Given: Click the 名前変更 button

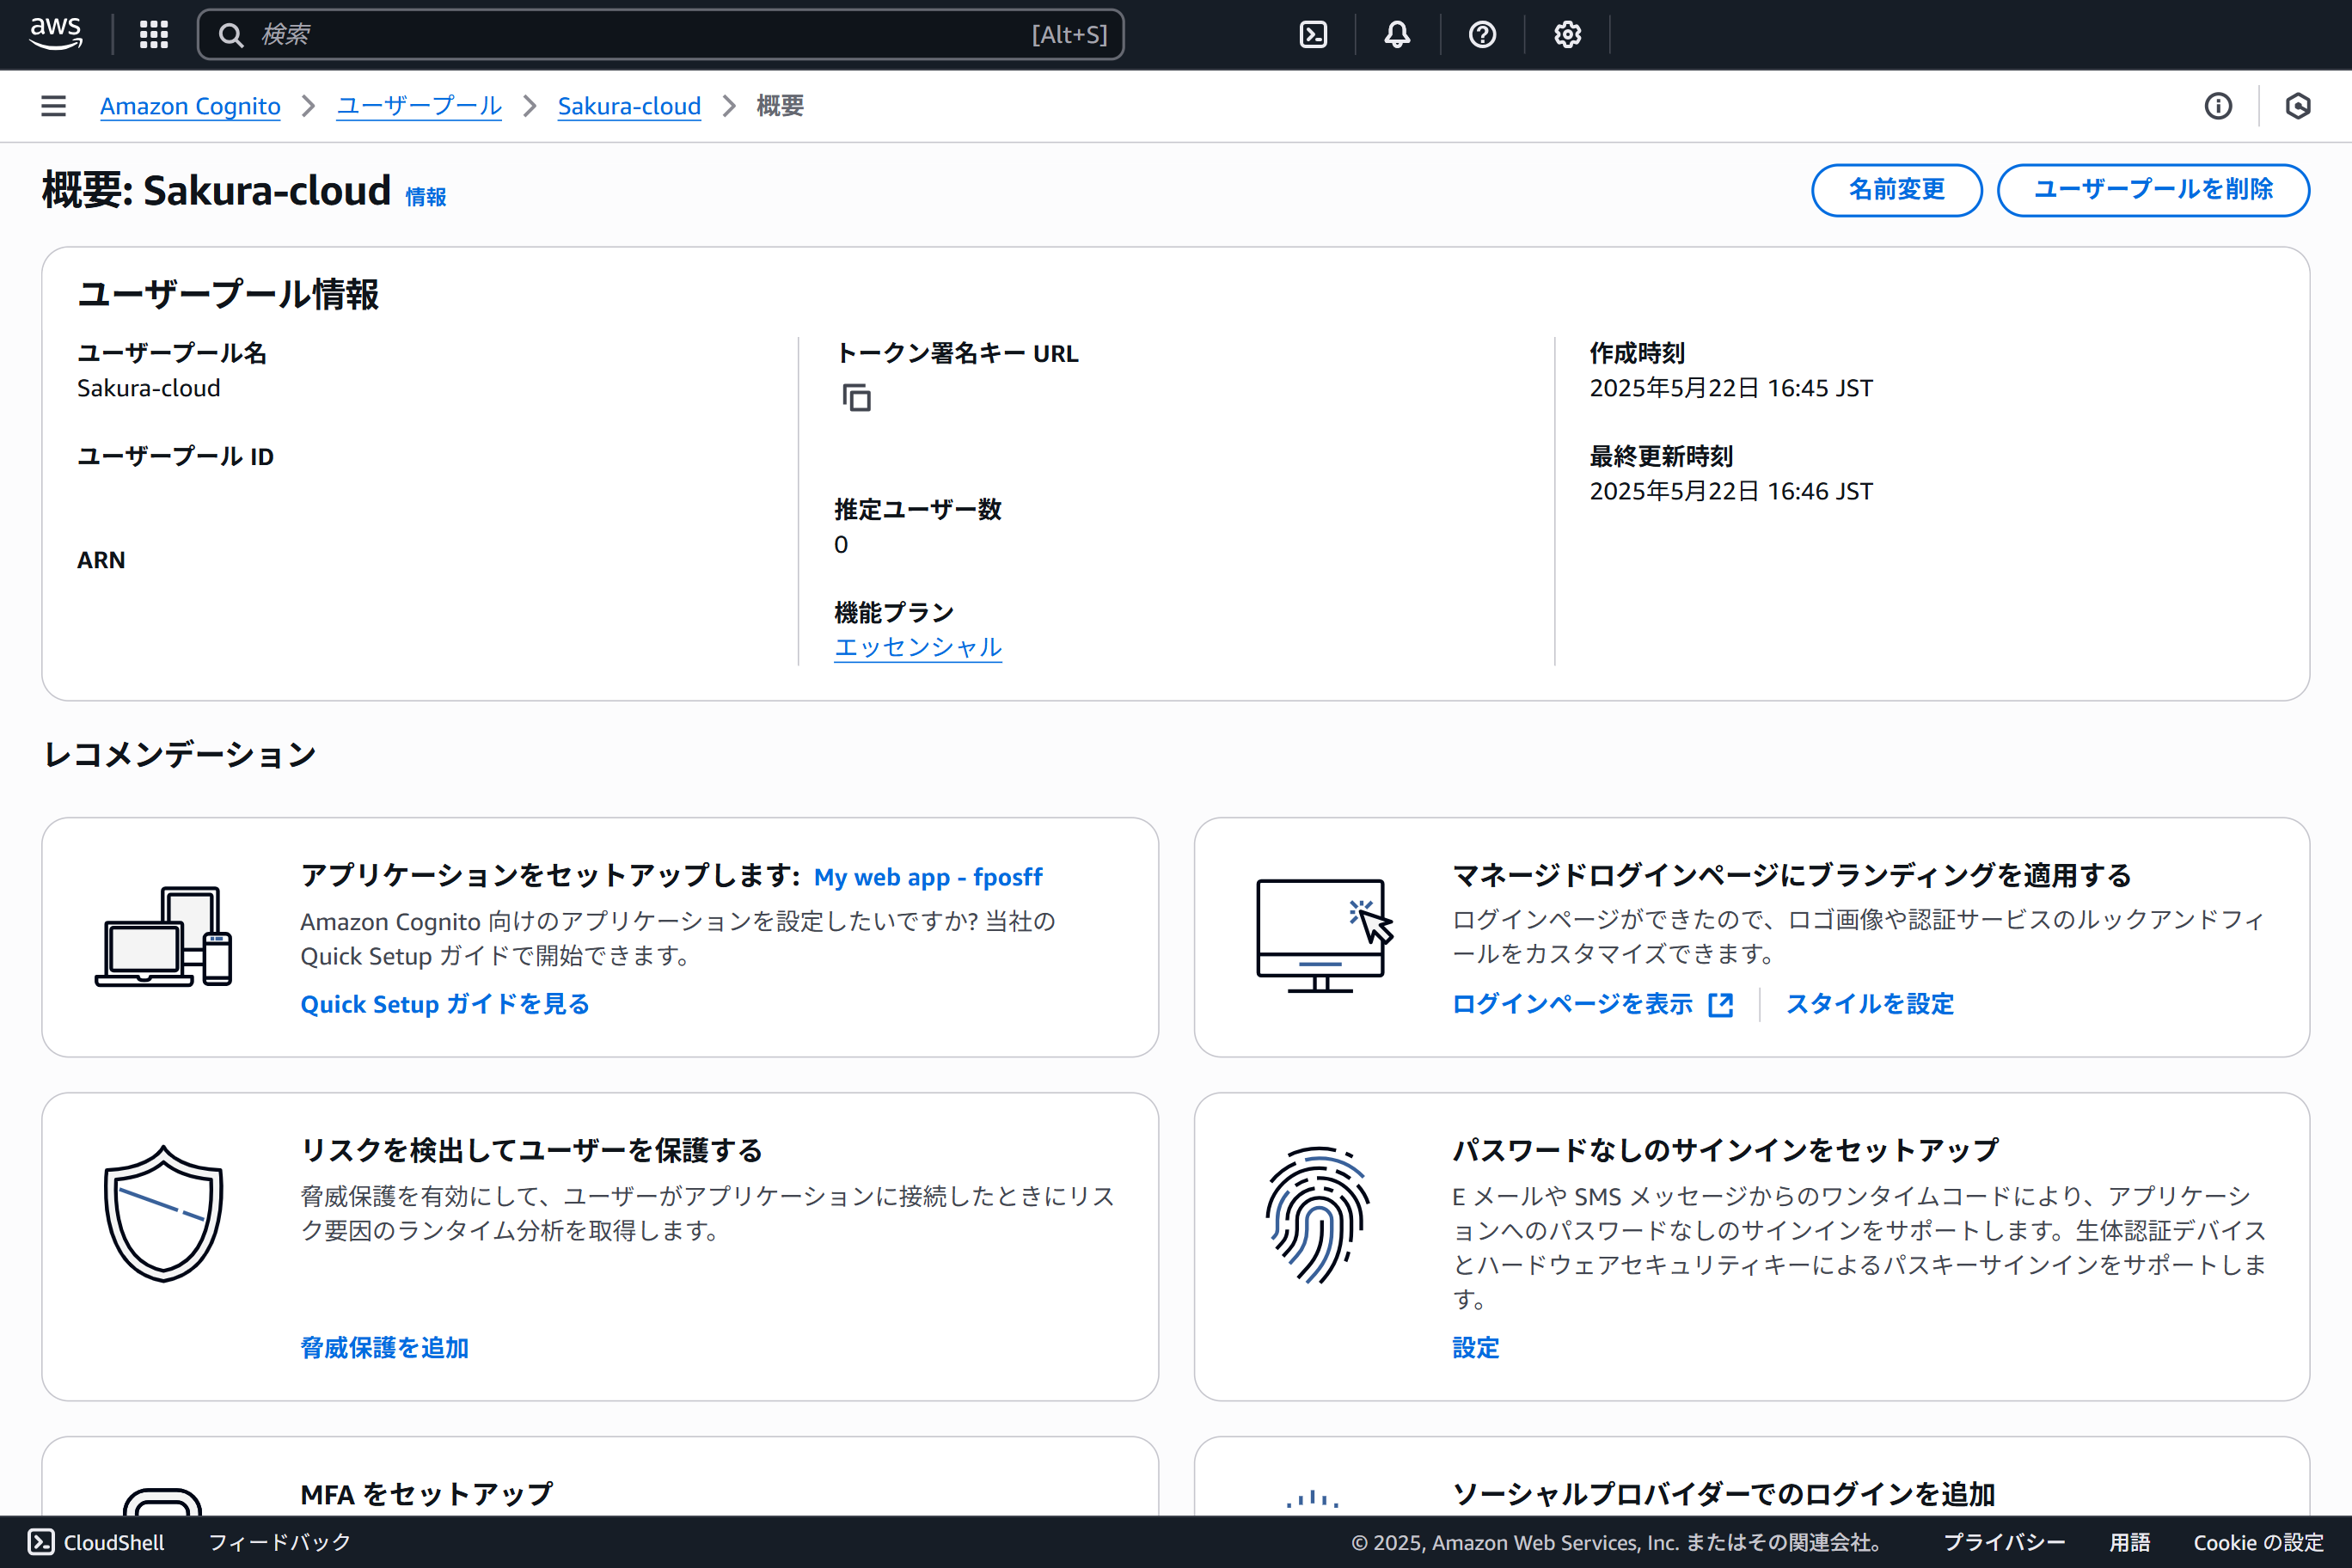Looking at the screenshot, I should pos(1897,190).
